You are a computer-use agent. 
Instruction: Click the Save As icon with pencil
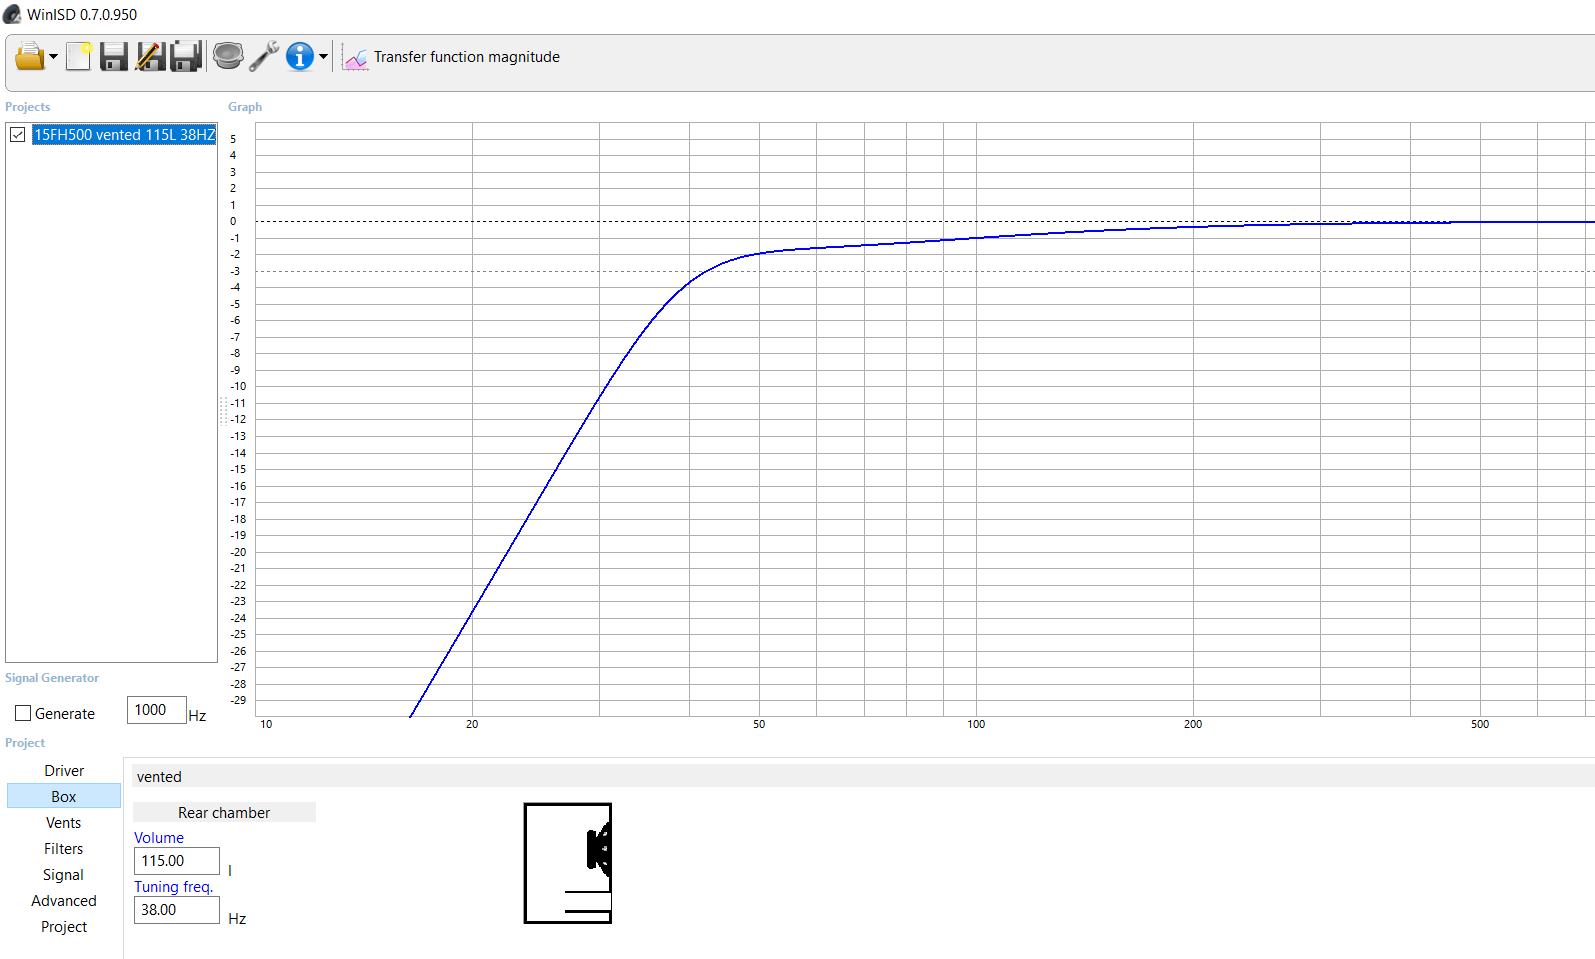[150, 57]
